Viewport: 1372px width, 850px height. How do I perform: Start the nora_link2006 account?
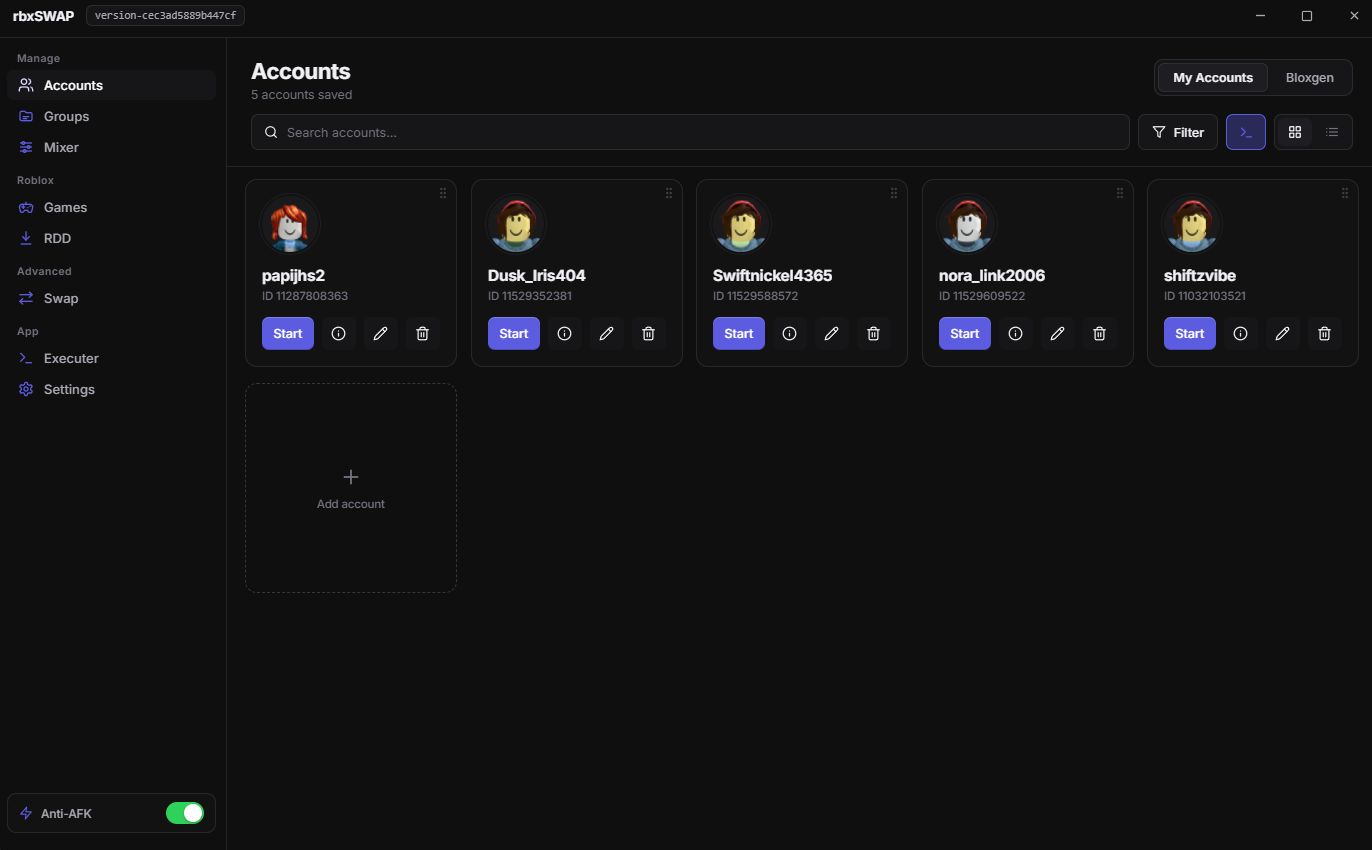(x=965, y=334)
